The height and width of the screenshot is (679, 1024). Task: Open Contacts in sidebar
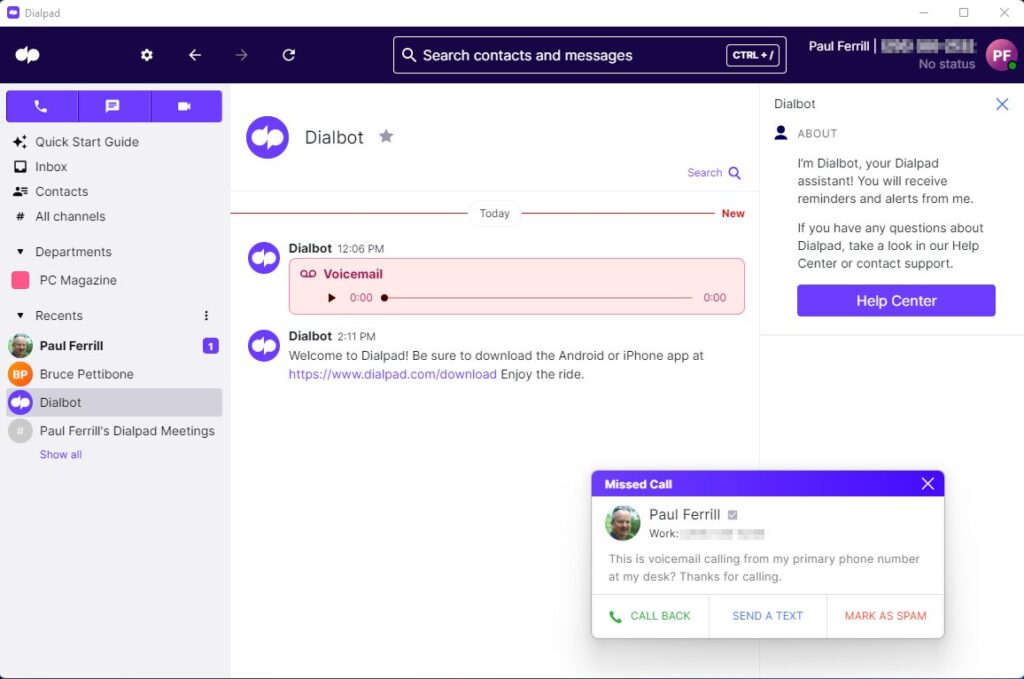61,191
